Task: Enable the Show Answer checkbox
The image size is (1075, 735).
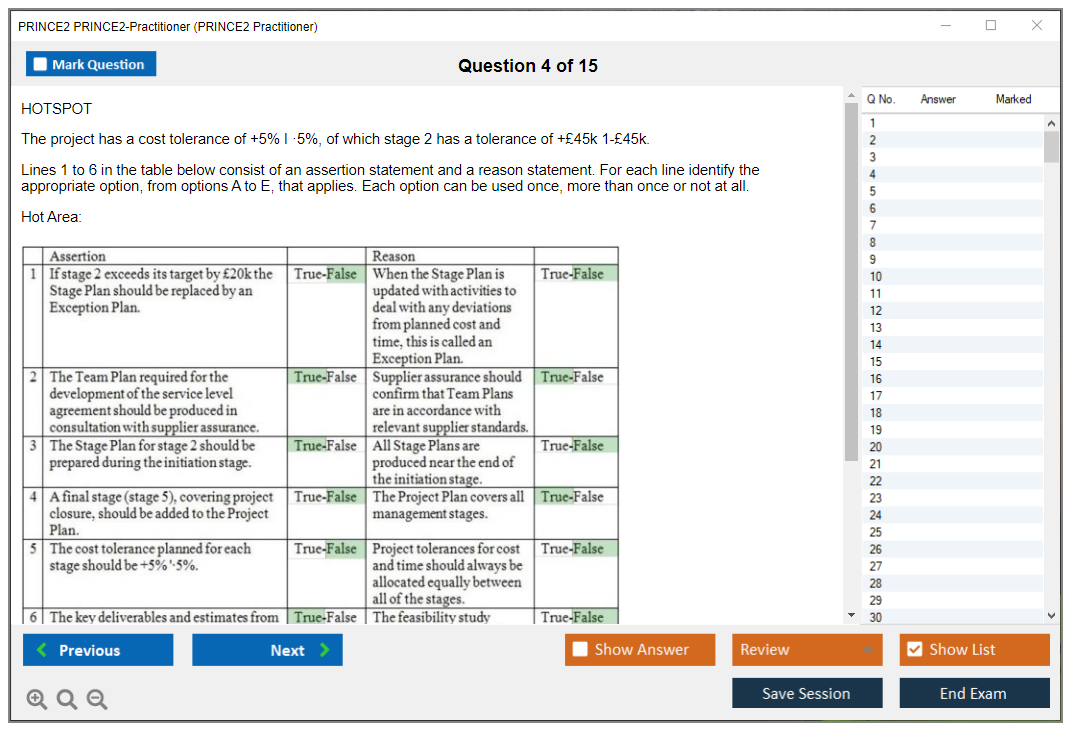Action: pyautogui.click(x=581, y=650)
